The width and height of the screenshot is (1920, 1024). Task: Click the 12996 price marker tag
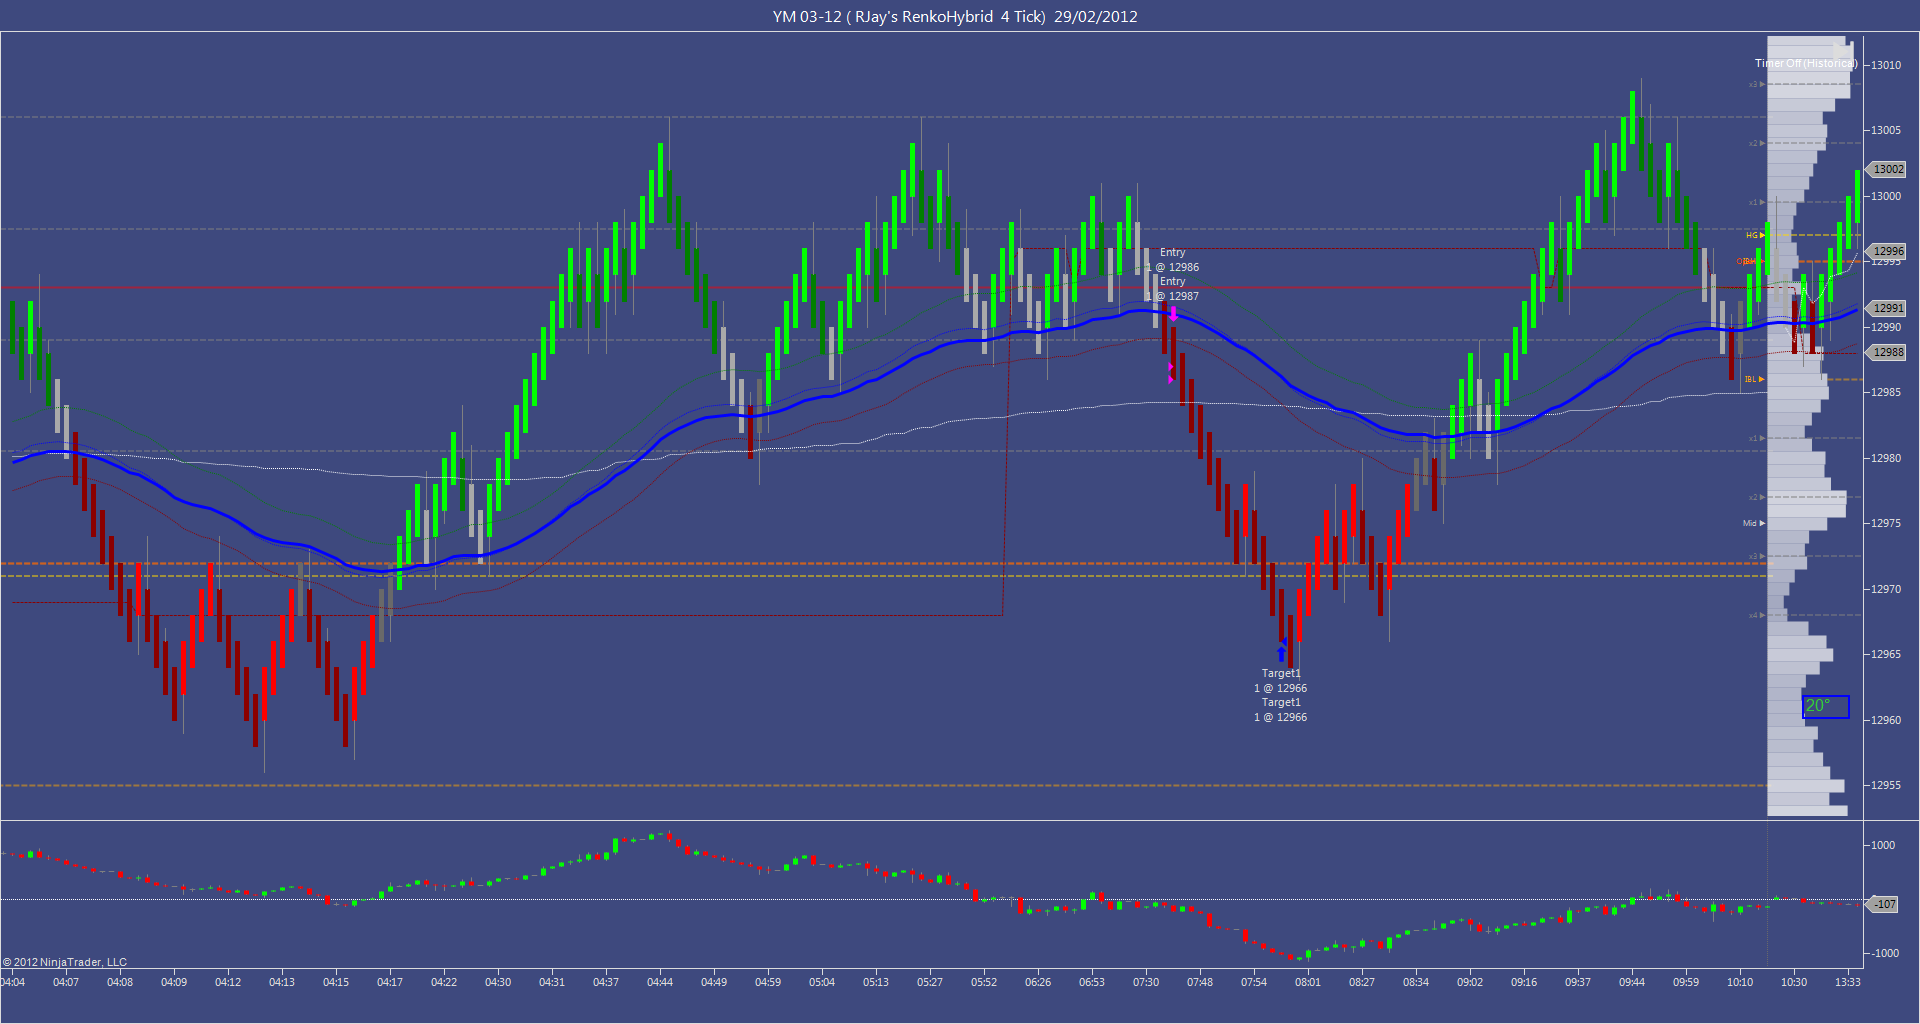click(x=1888, y=251)
